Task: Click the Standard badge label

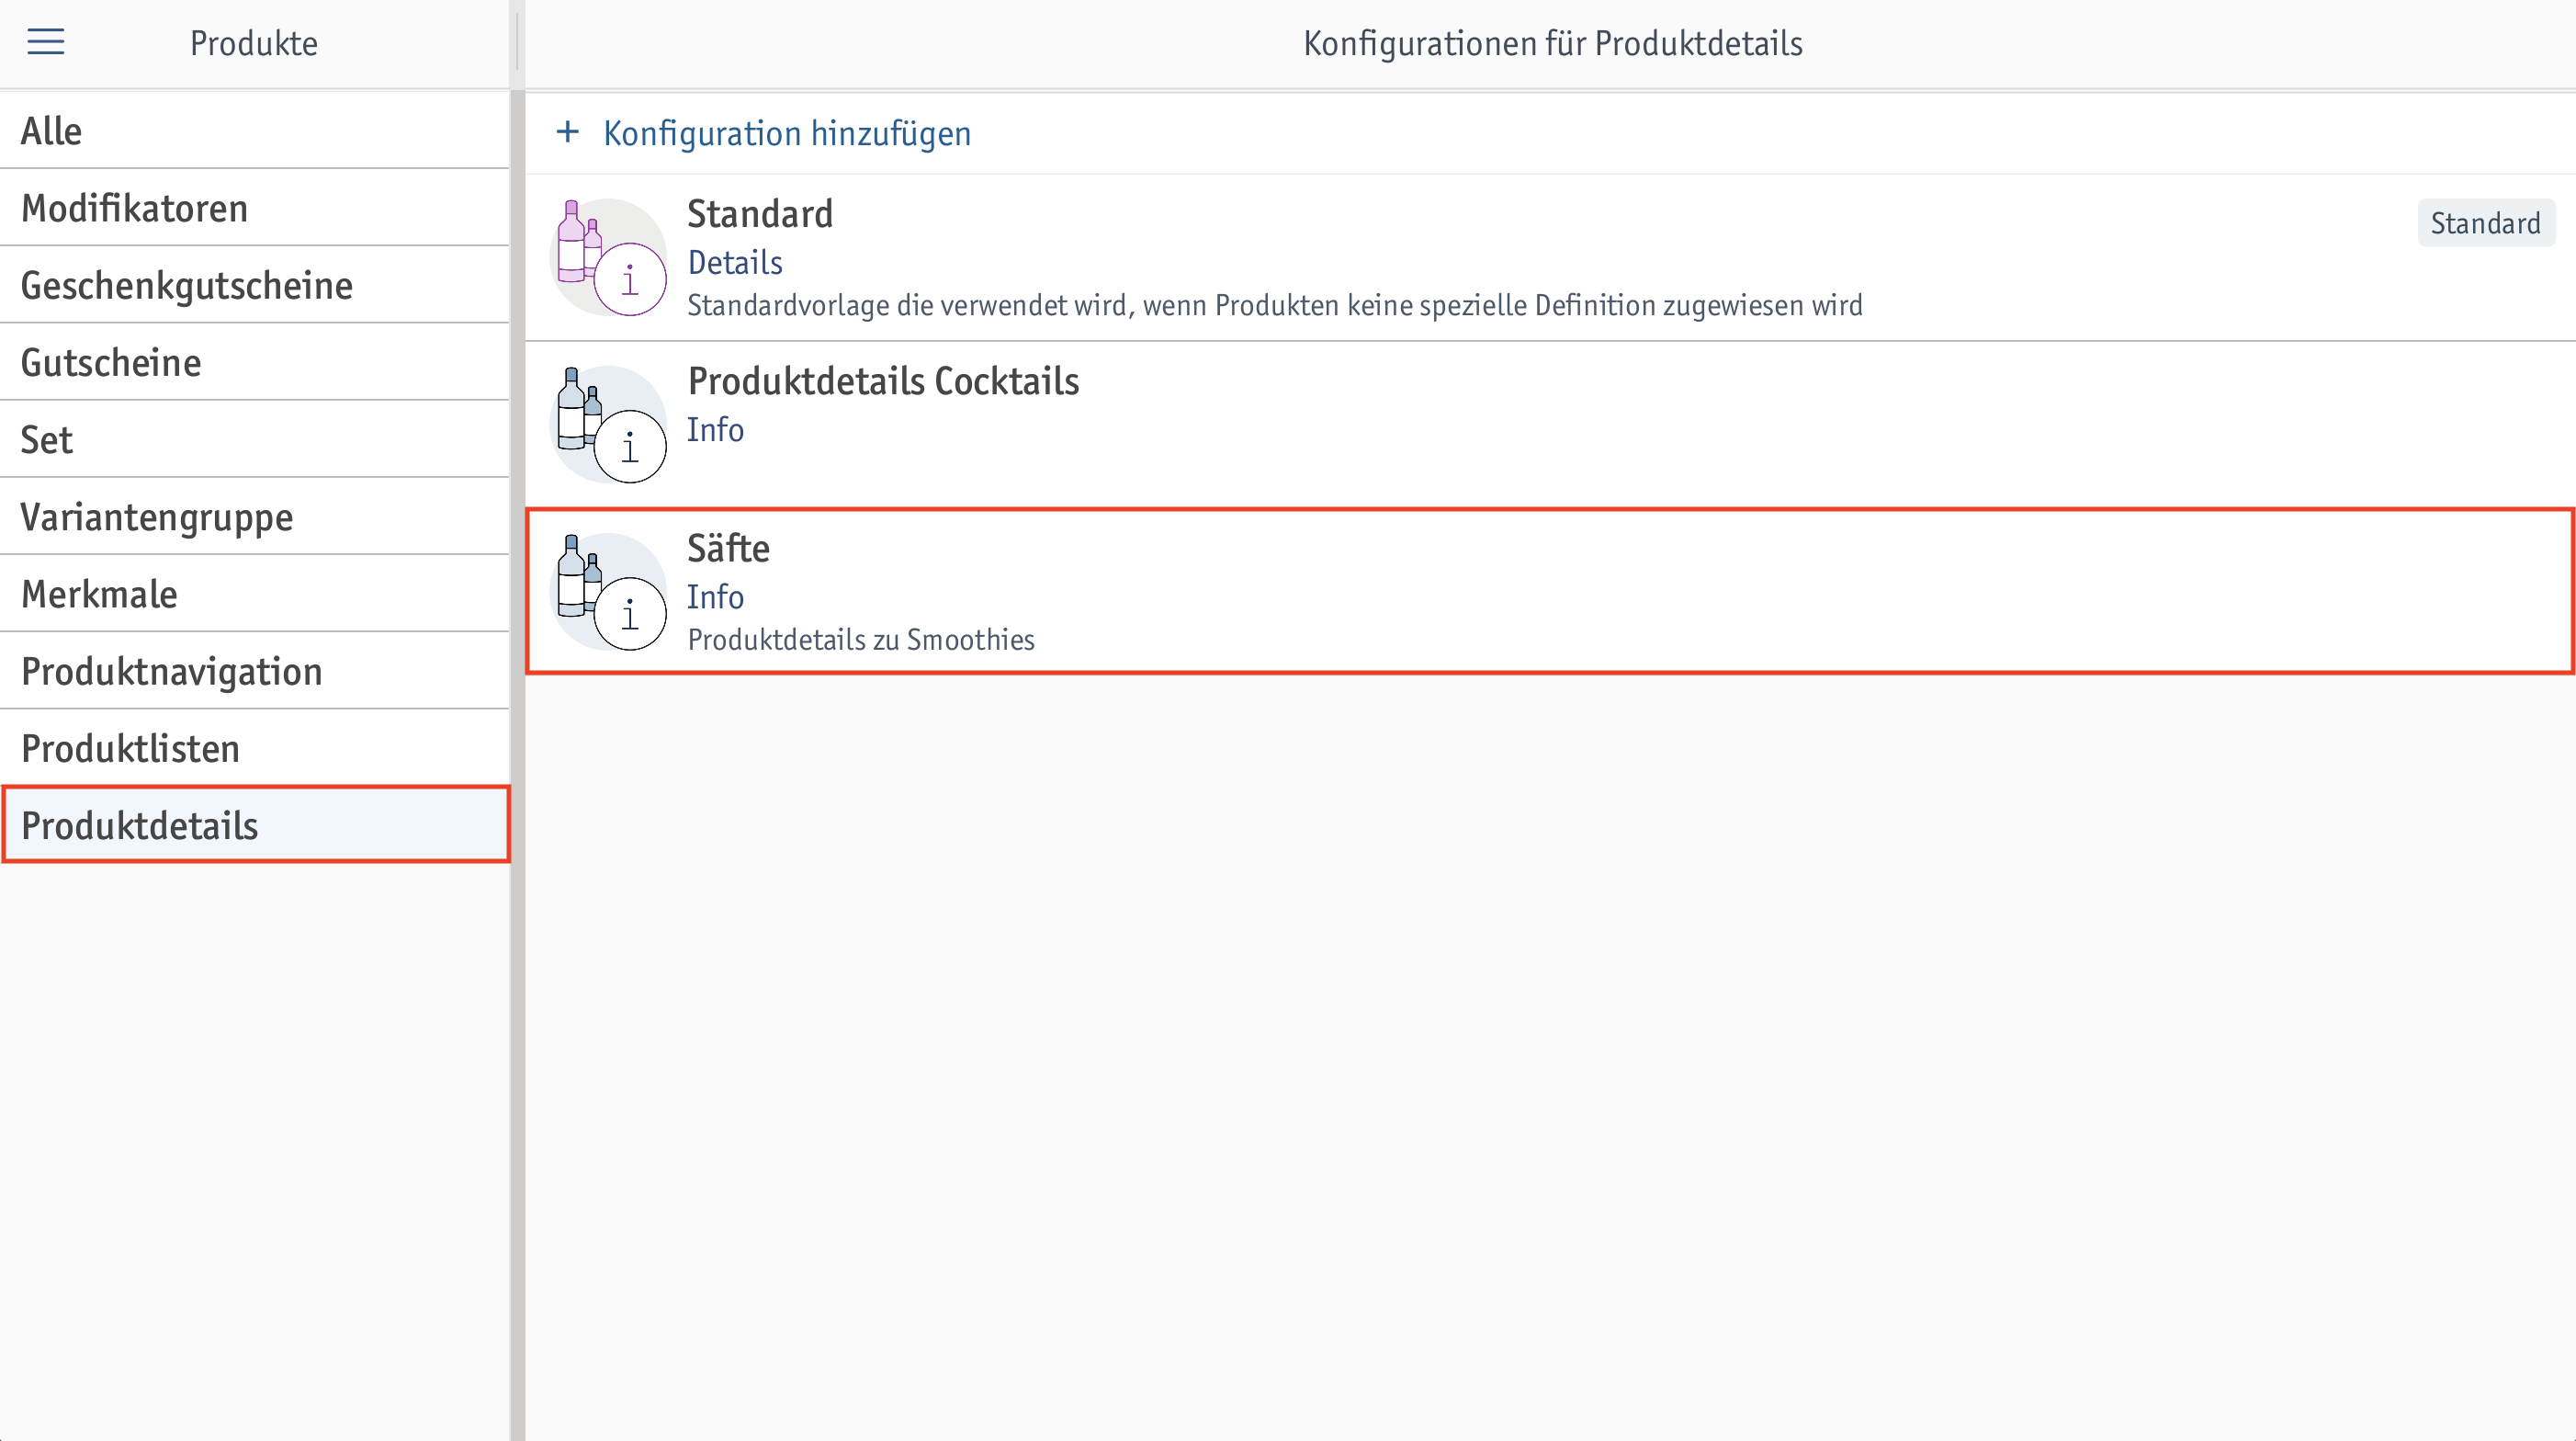Action: pyautogui.click(x=2485, y=223)
